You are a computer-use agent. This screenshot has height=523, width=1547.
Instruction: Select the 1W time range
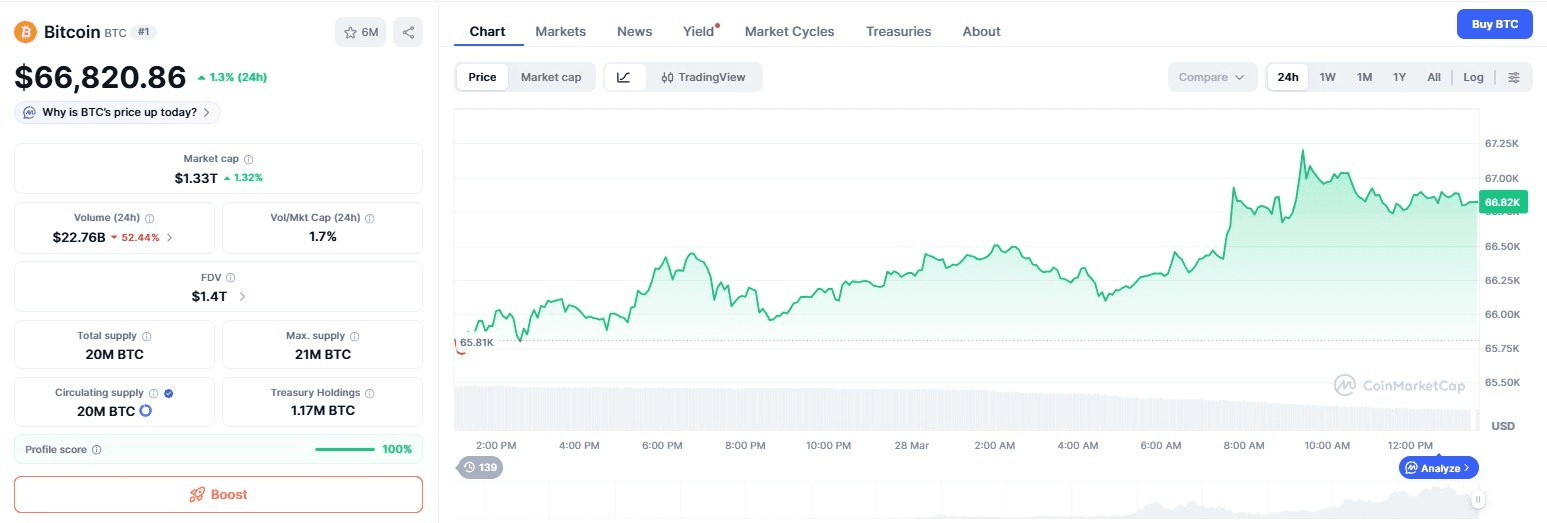(1327, 77)
